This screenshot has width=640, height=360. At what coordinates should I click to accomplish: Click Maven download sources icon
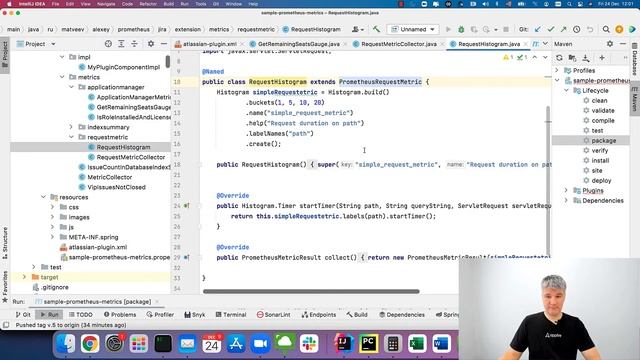click(586, 58)
